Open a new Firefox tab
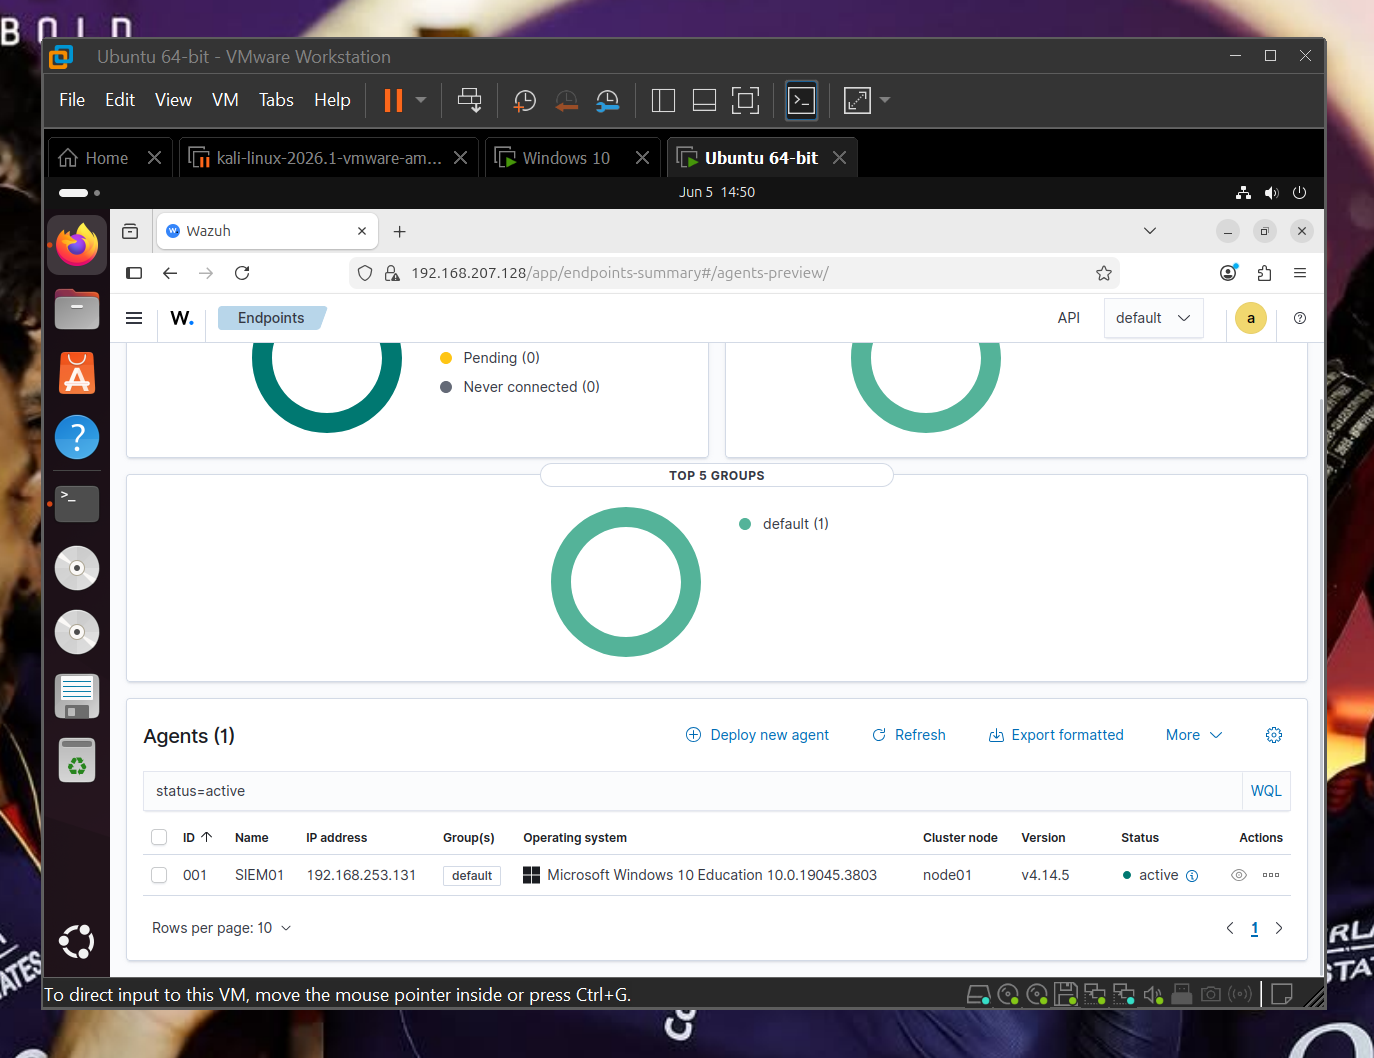Screen dimensions: 1374x1058 [x=399, y=231]
